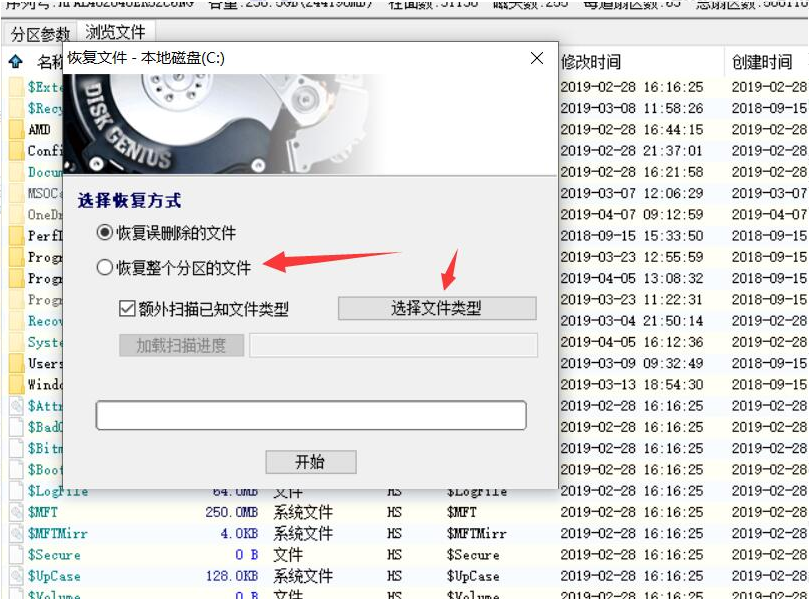Click the empty recovery progress bar
The image size is (809, 599).
click(311, 415)
